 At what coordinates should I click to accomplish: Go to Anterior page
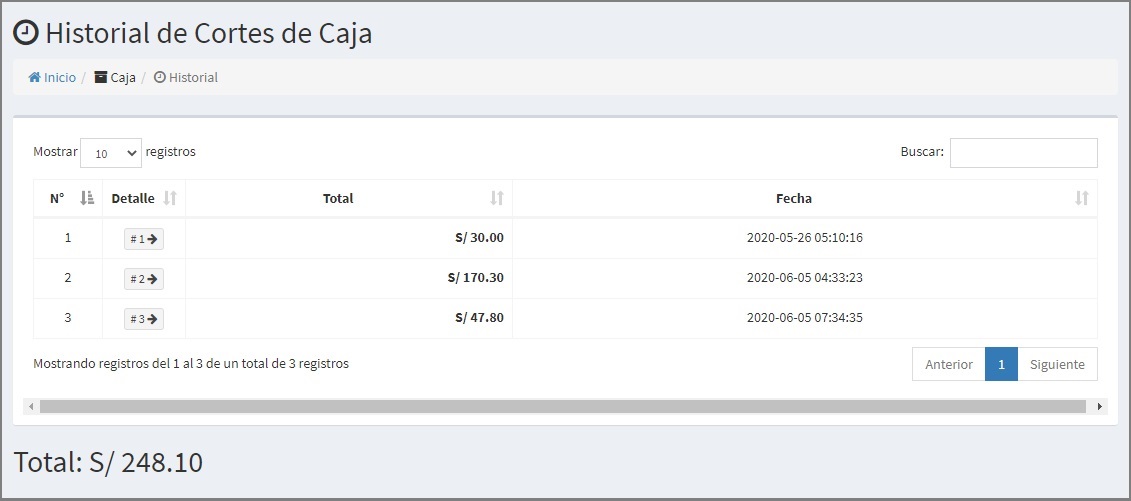[x=949, y=364]
